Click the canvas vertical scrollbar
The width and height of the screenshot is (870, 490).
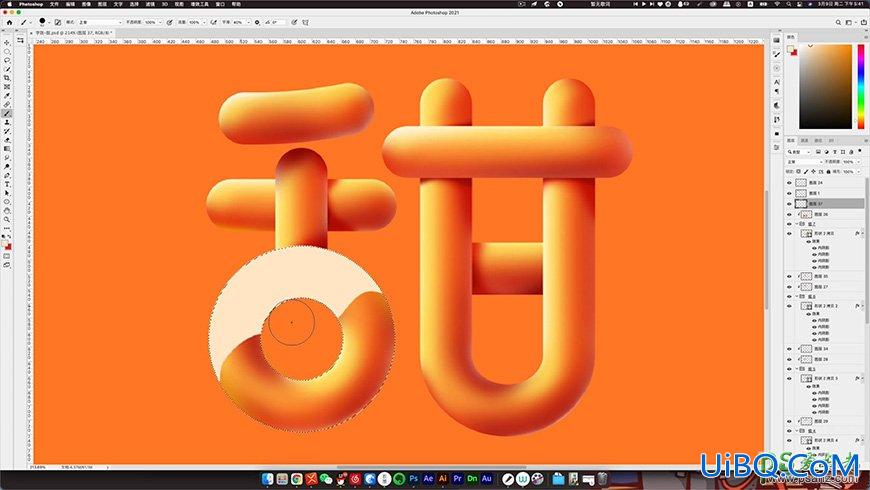point(767,250)
